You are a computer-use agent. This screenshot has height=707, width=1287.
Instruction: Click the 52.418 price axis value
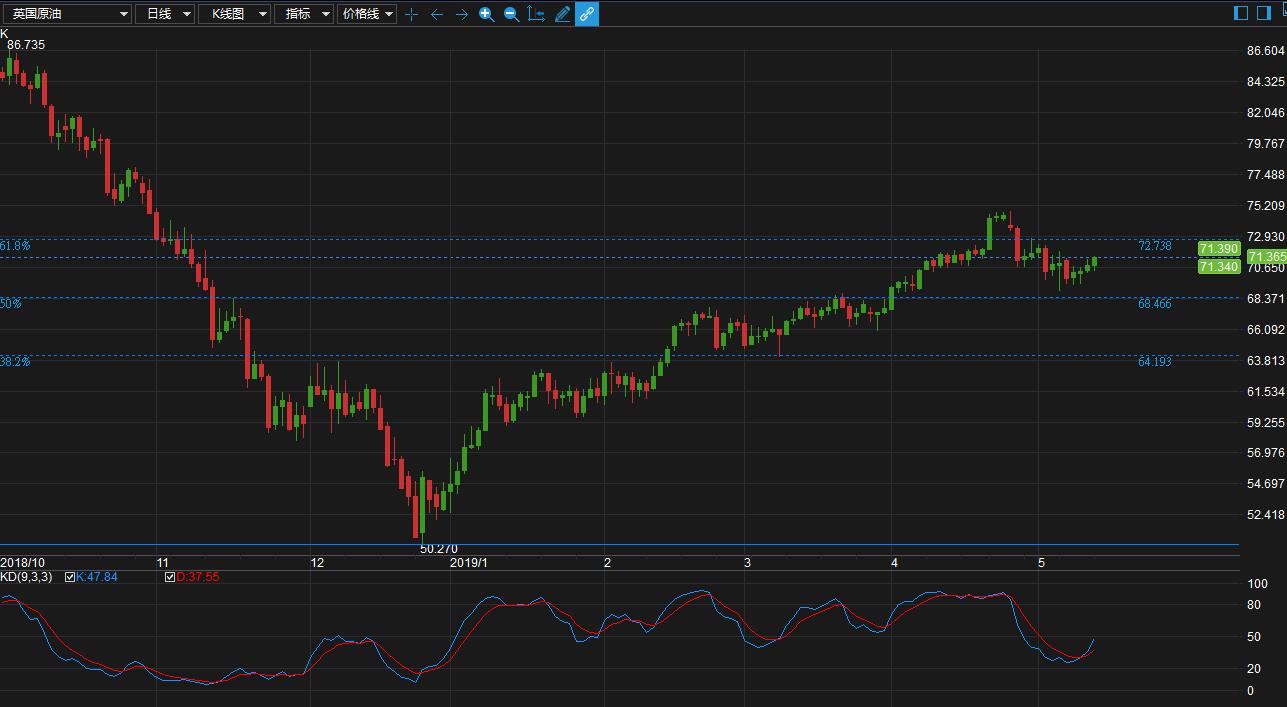coord(1265,515)
